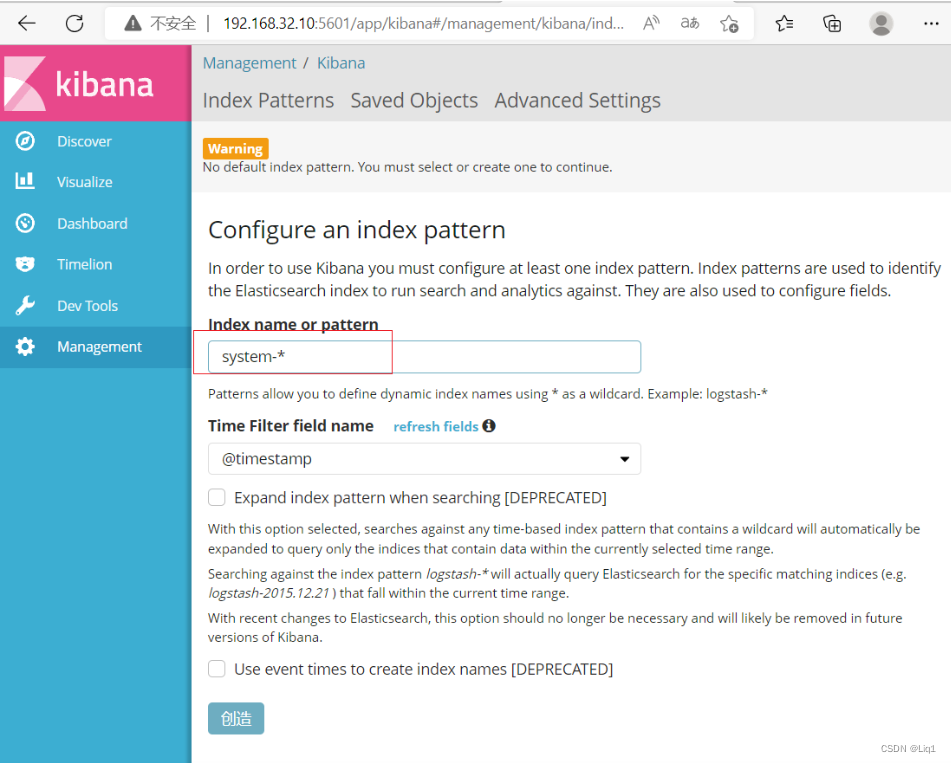Screen dimensions: 951x763
Task: Click the Kibana breadcrumb link
Action: [x=341, y=63]
